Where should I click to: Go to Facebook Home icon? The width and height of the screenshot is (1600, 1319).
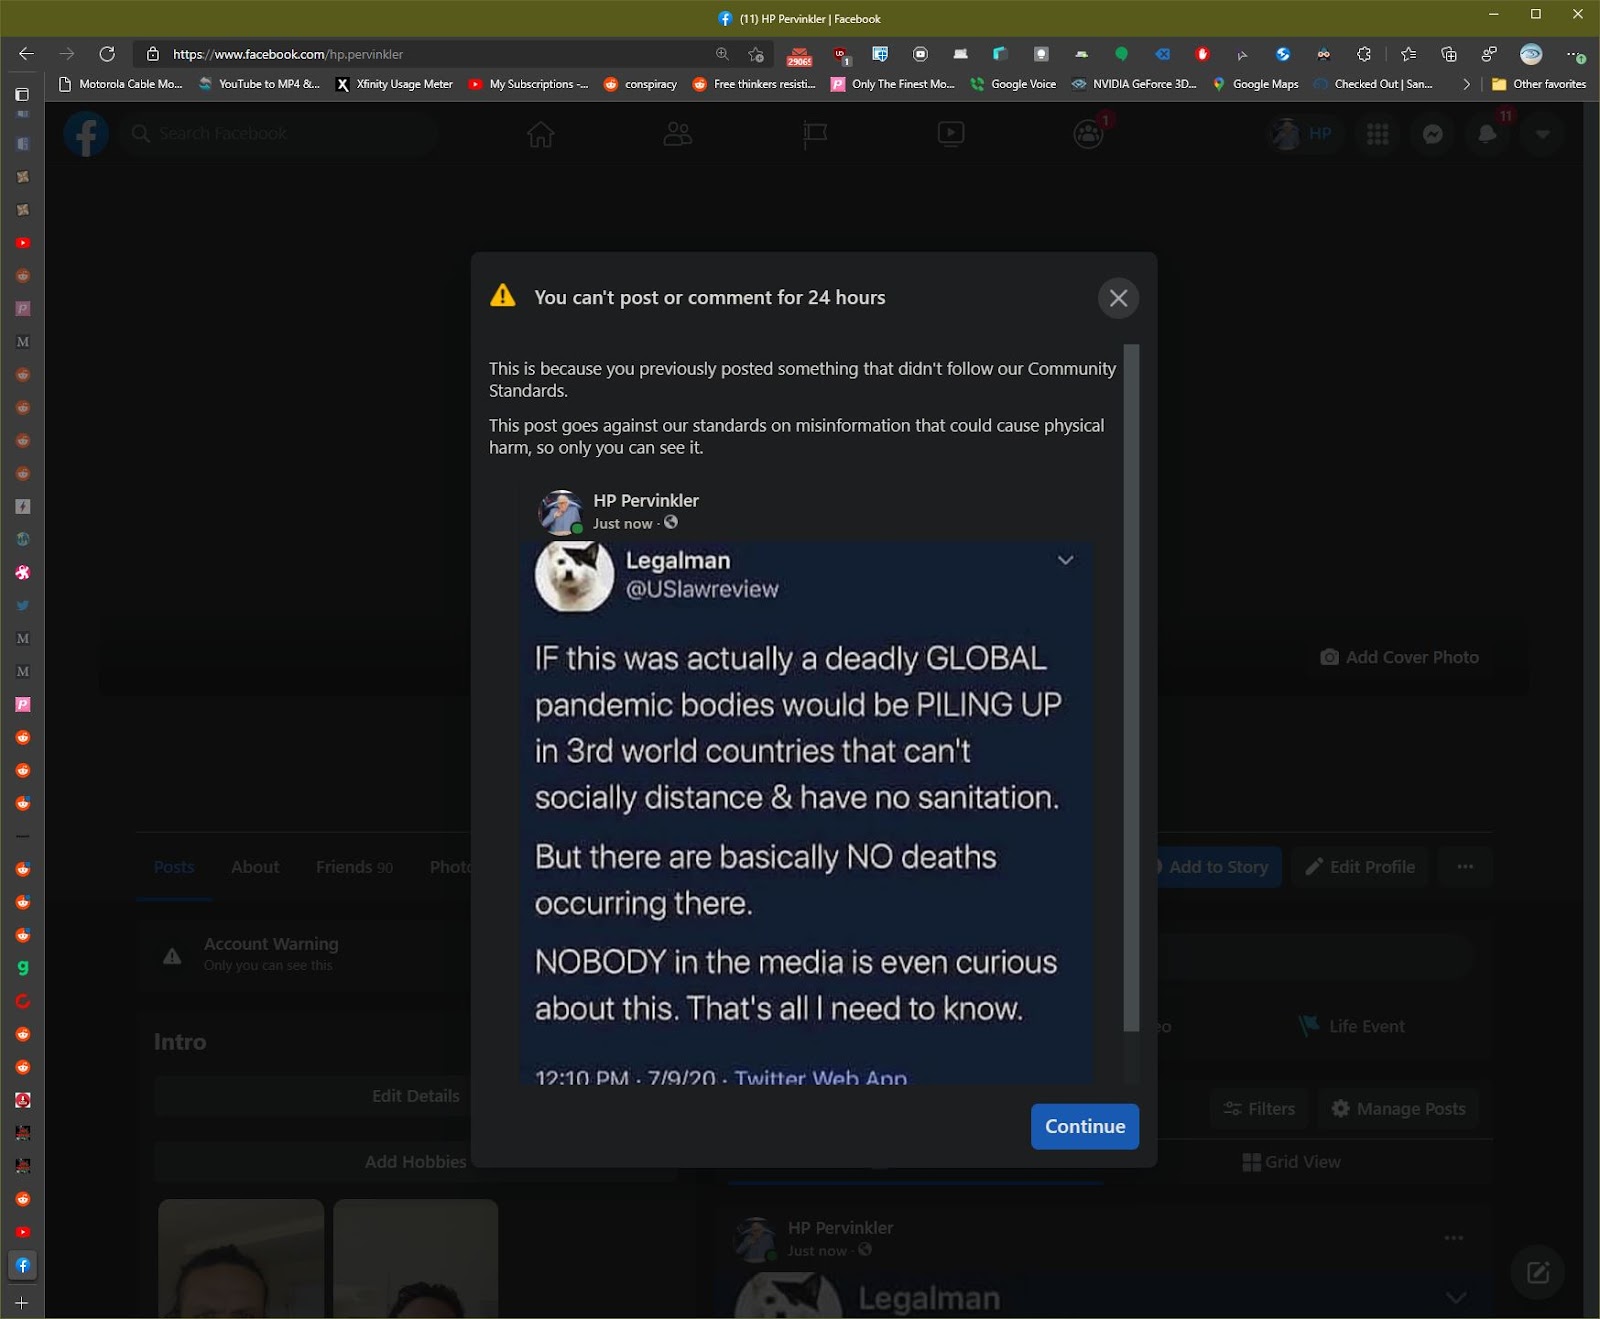coord(541,134)
